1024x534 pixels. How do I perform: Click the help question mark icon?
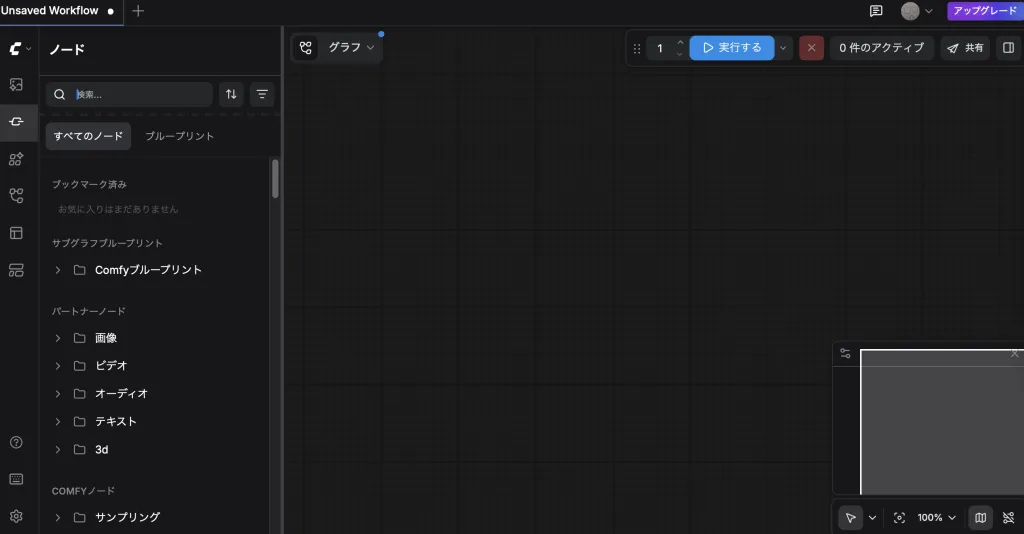coord(16,442)
